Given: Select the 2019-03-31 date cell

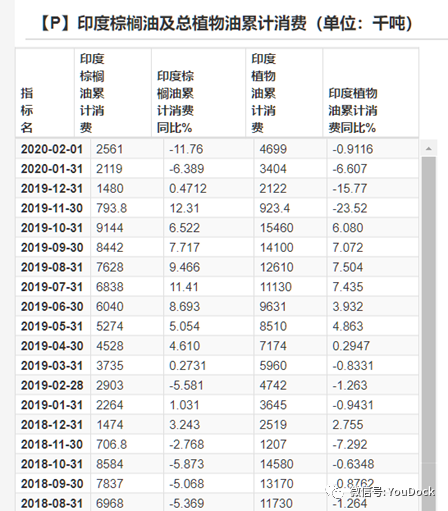Looking at the screenshot, I should pyautogui.click(x=53, y=365).
